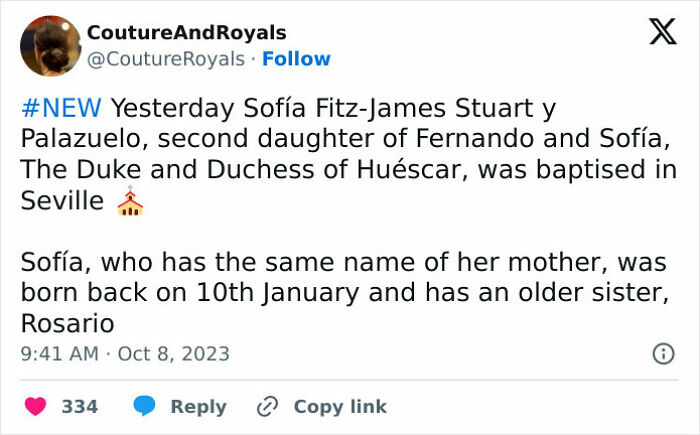
Task: Like the tweet with the heart icon
Action: click(x=36, y=407)
